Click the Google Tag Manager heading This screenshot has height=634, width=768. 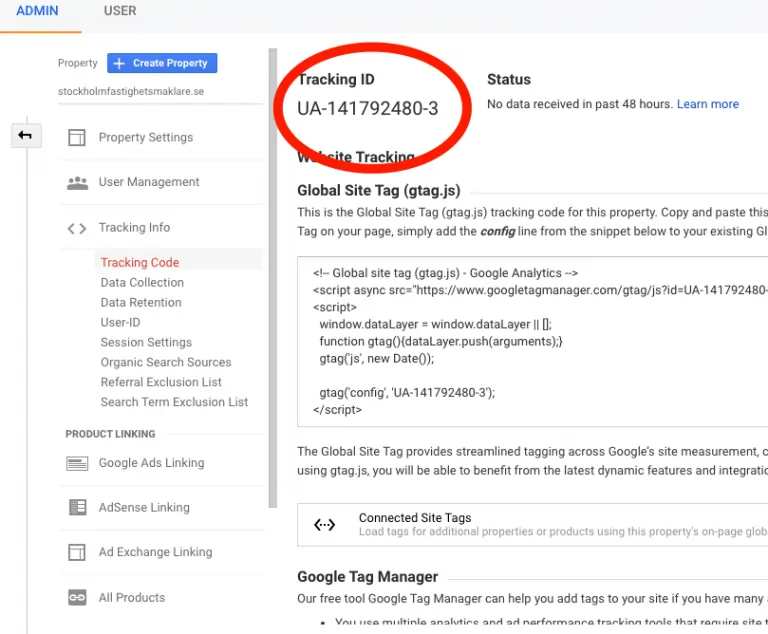(x=367, y=577)
